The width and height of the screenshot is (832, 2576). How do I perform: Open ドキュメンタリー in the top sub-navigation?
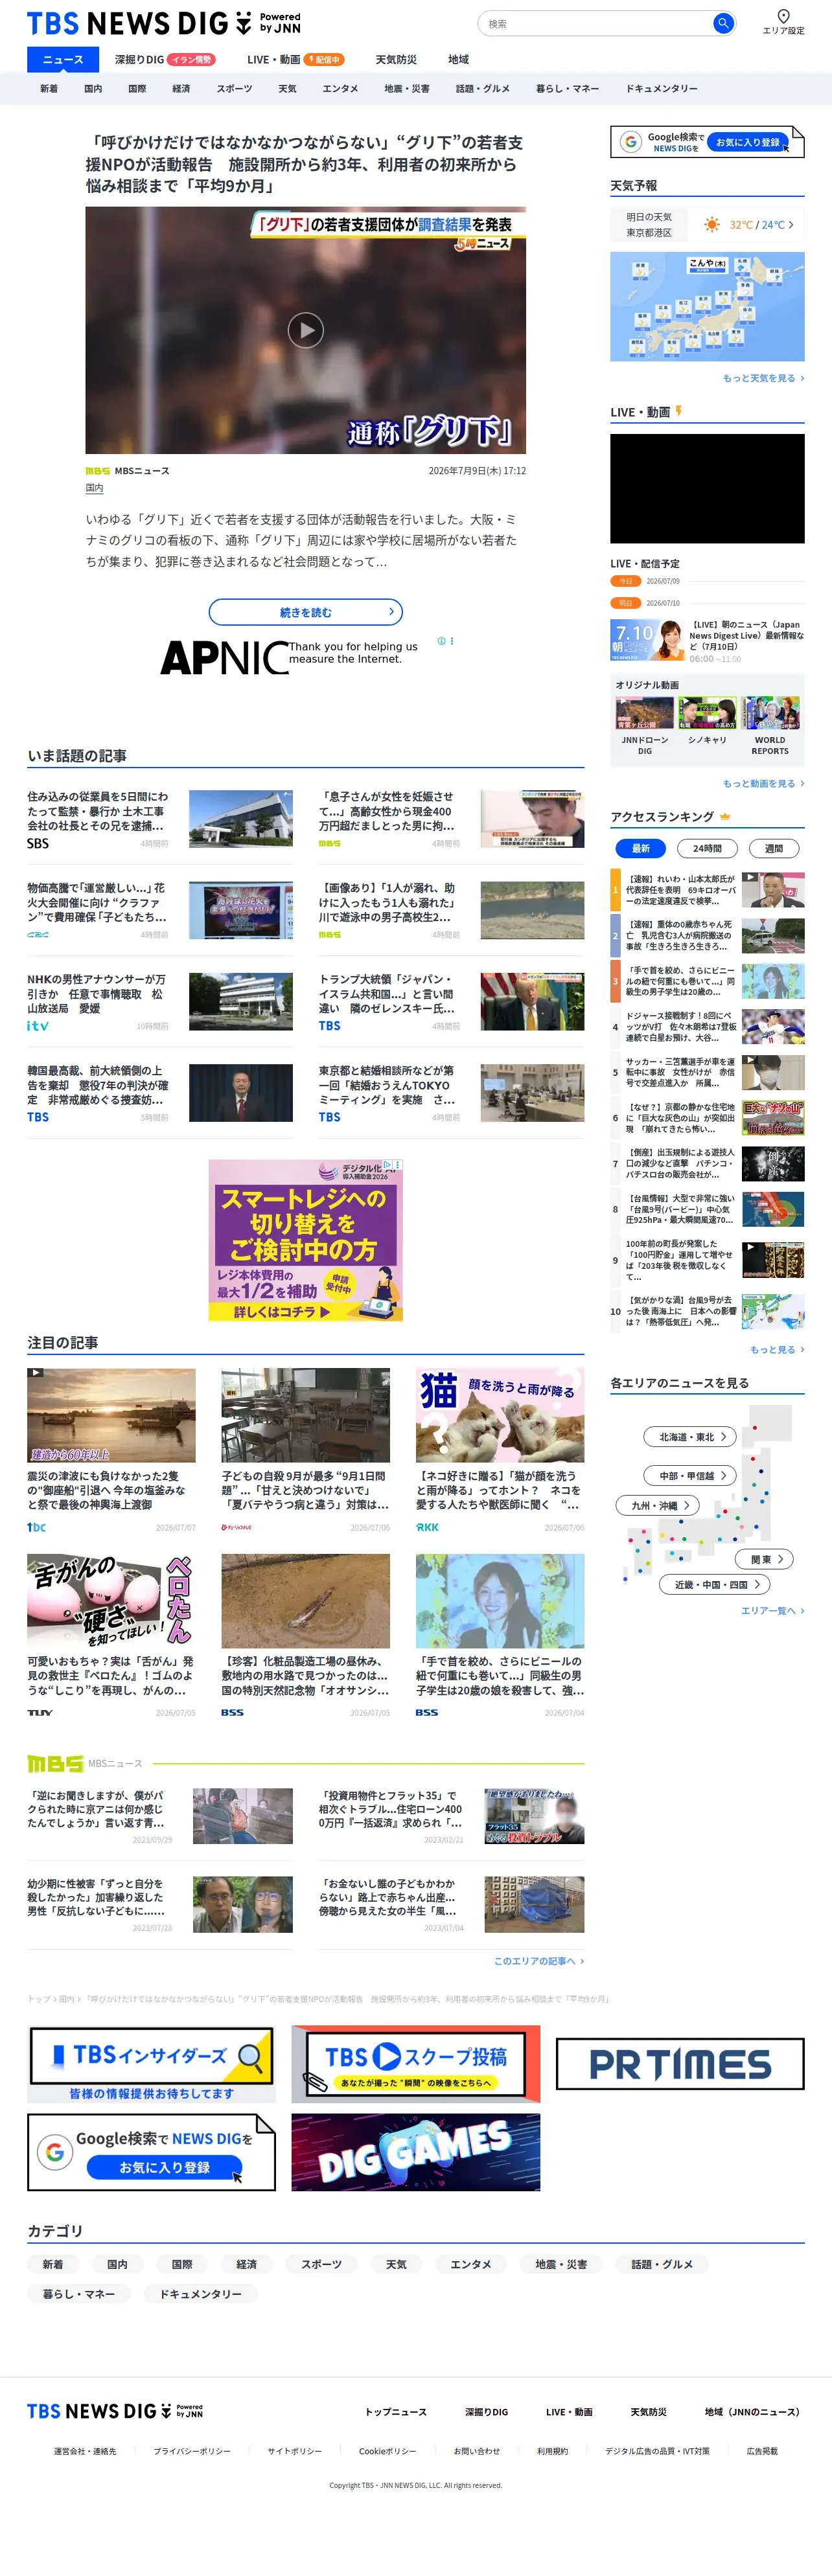point(662,89)
